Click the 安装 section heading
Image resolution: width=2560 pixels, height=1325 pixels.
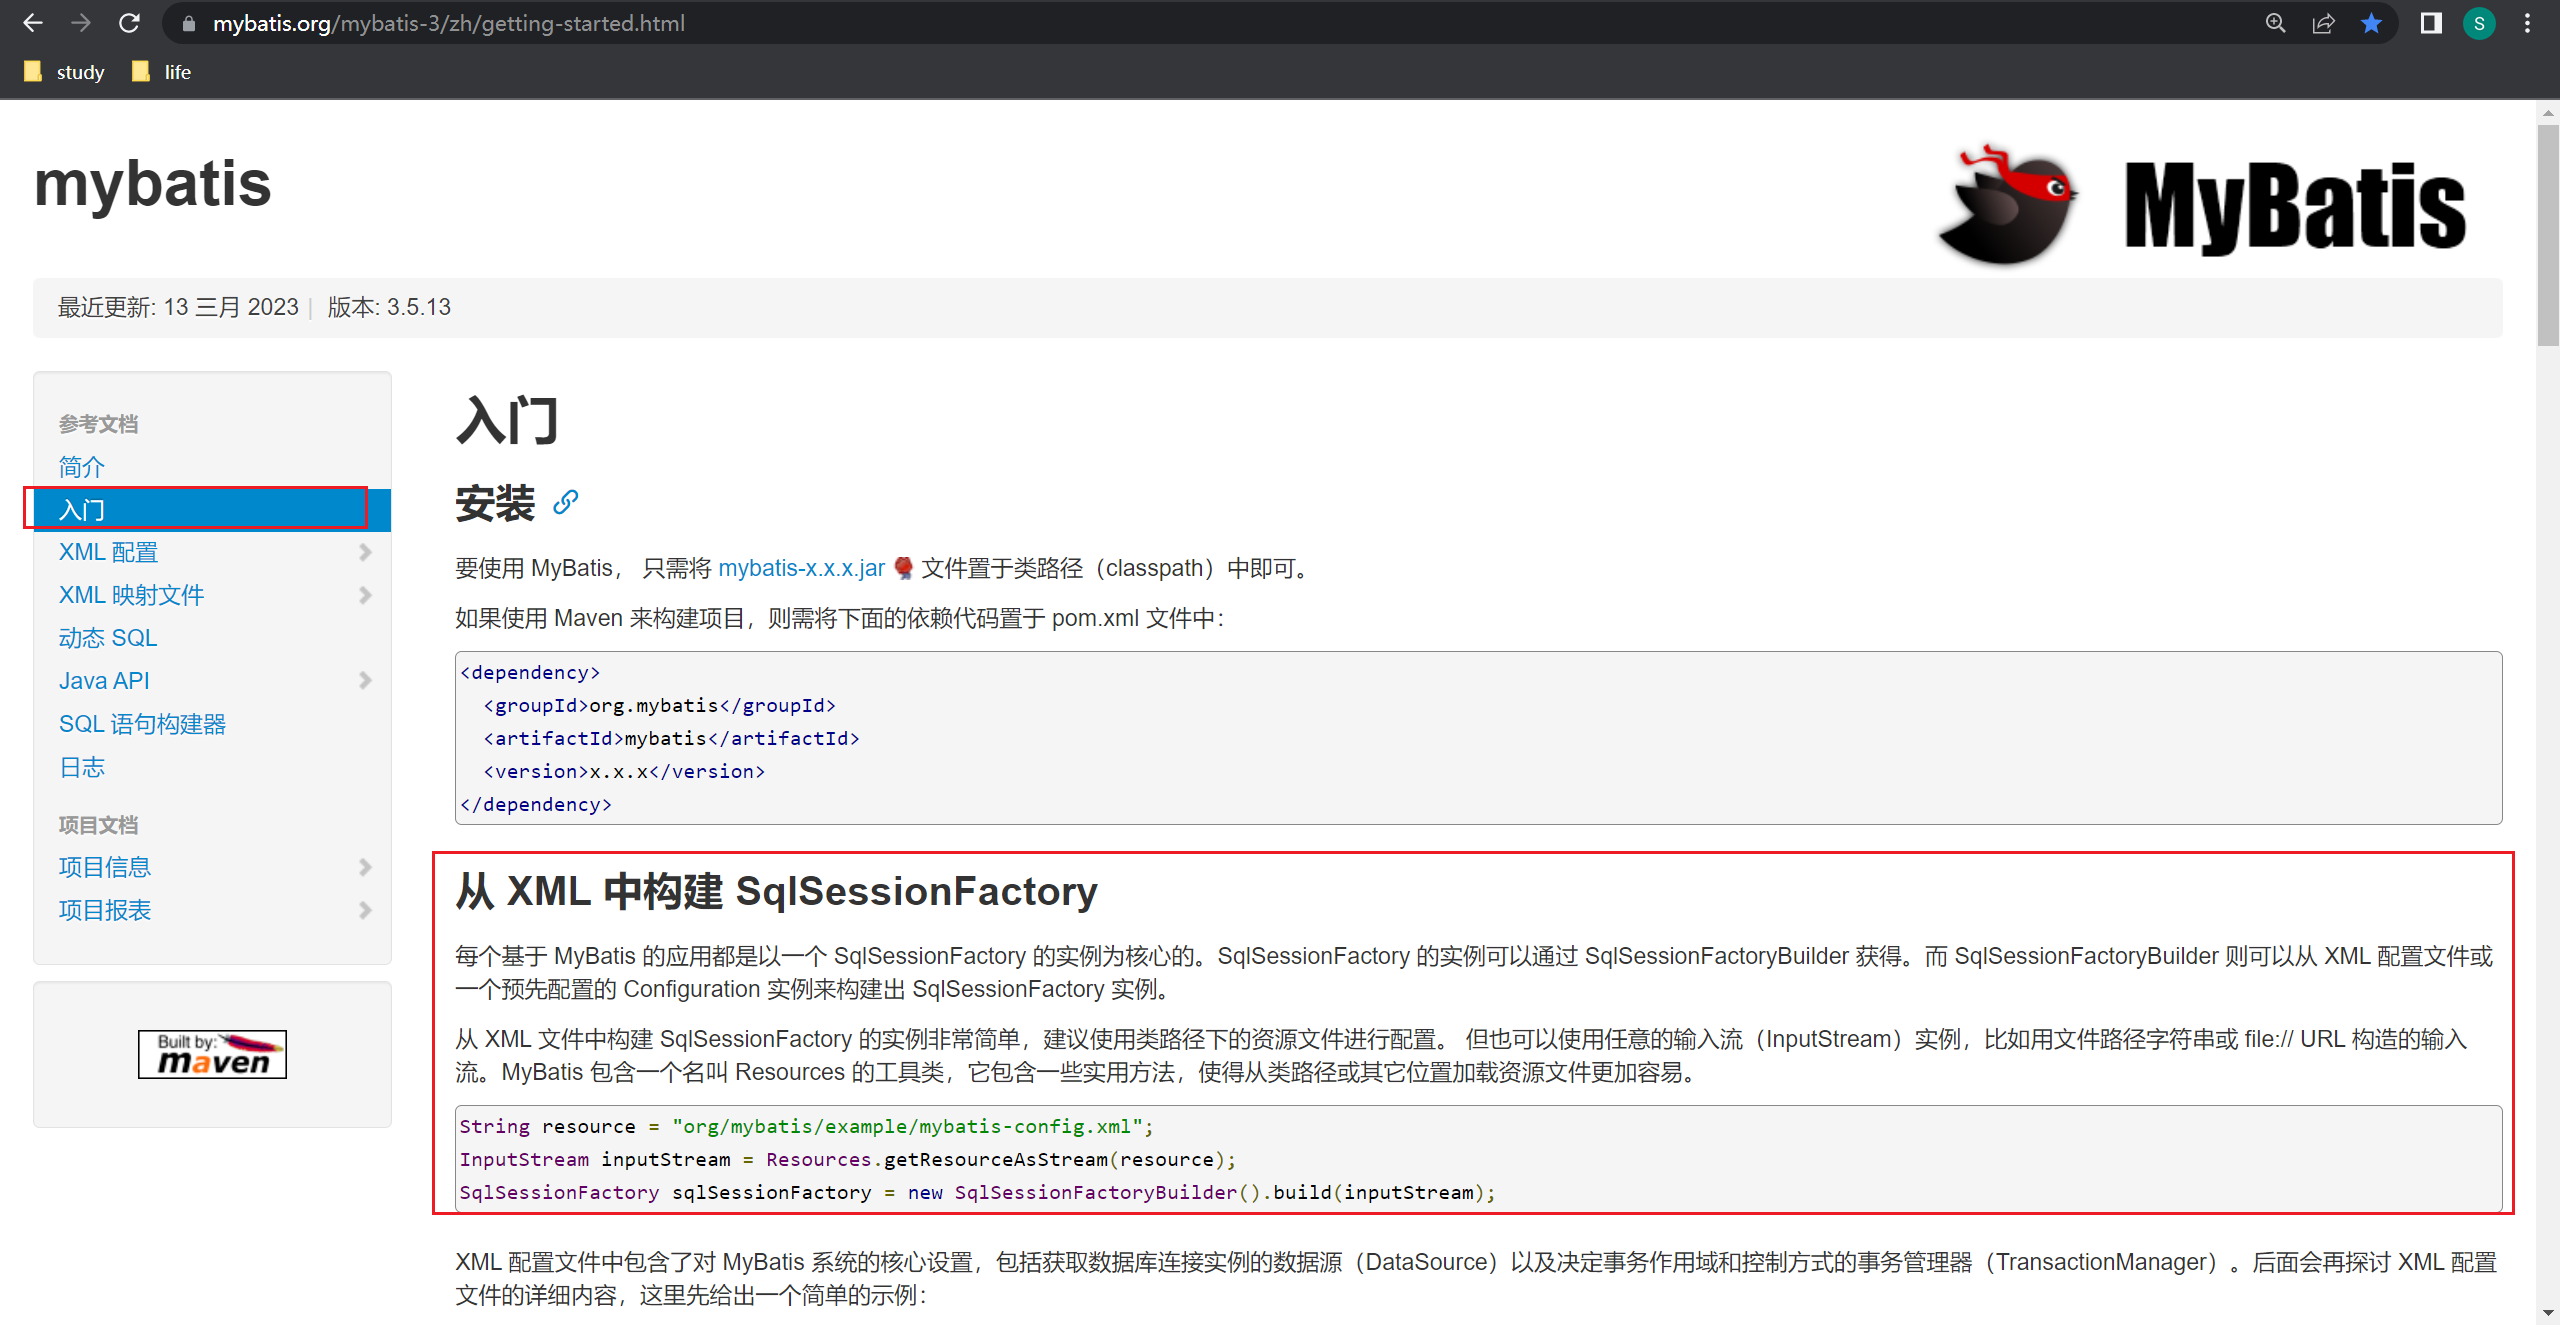(495, 503)
